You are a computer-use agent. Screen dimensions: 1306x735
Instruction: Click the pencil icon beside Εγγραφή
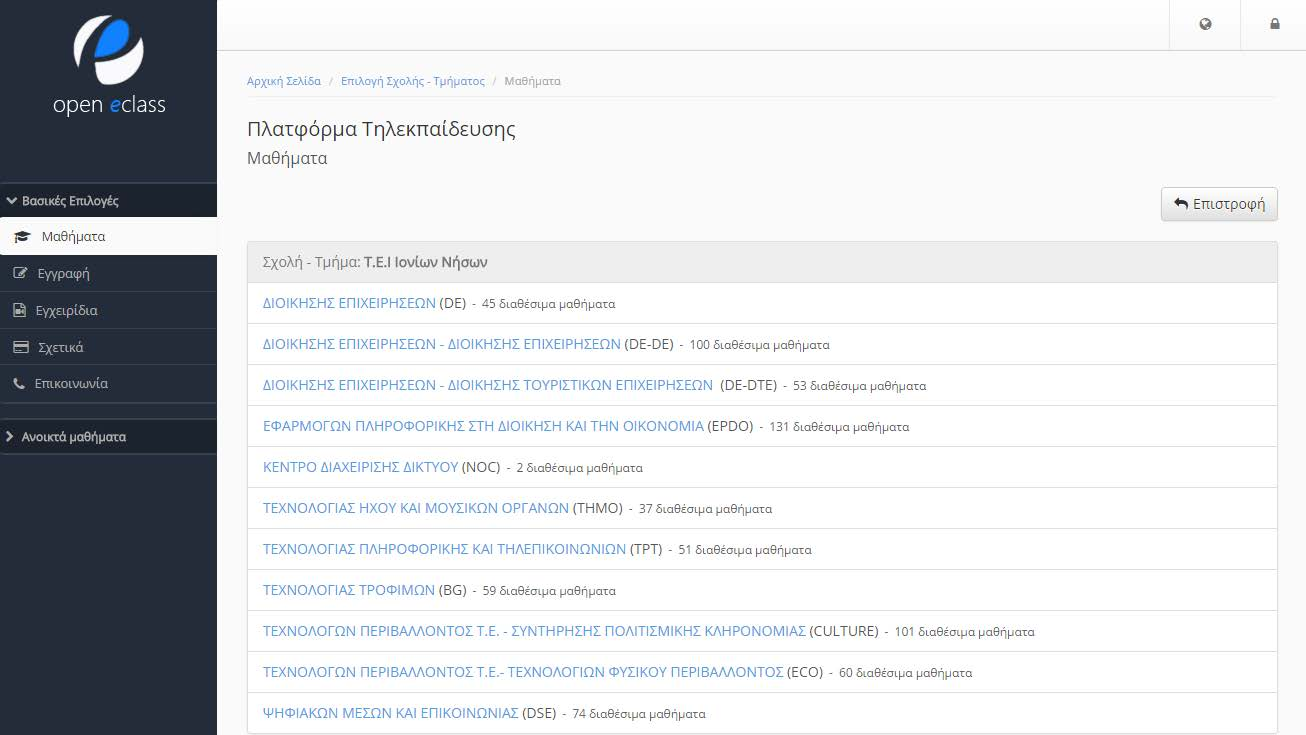[20, 273]
